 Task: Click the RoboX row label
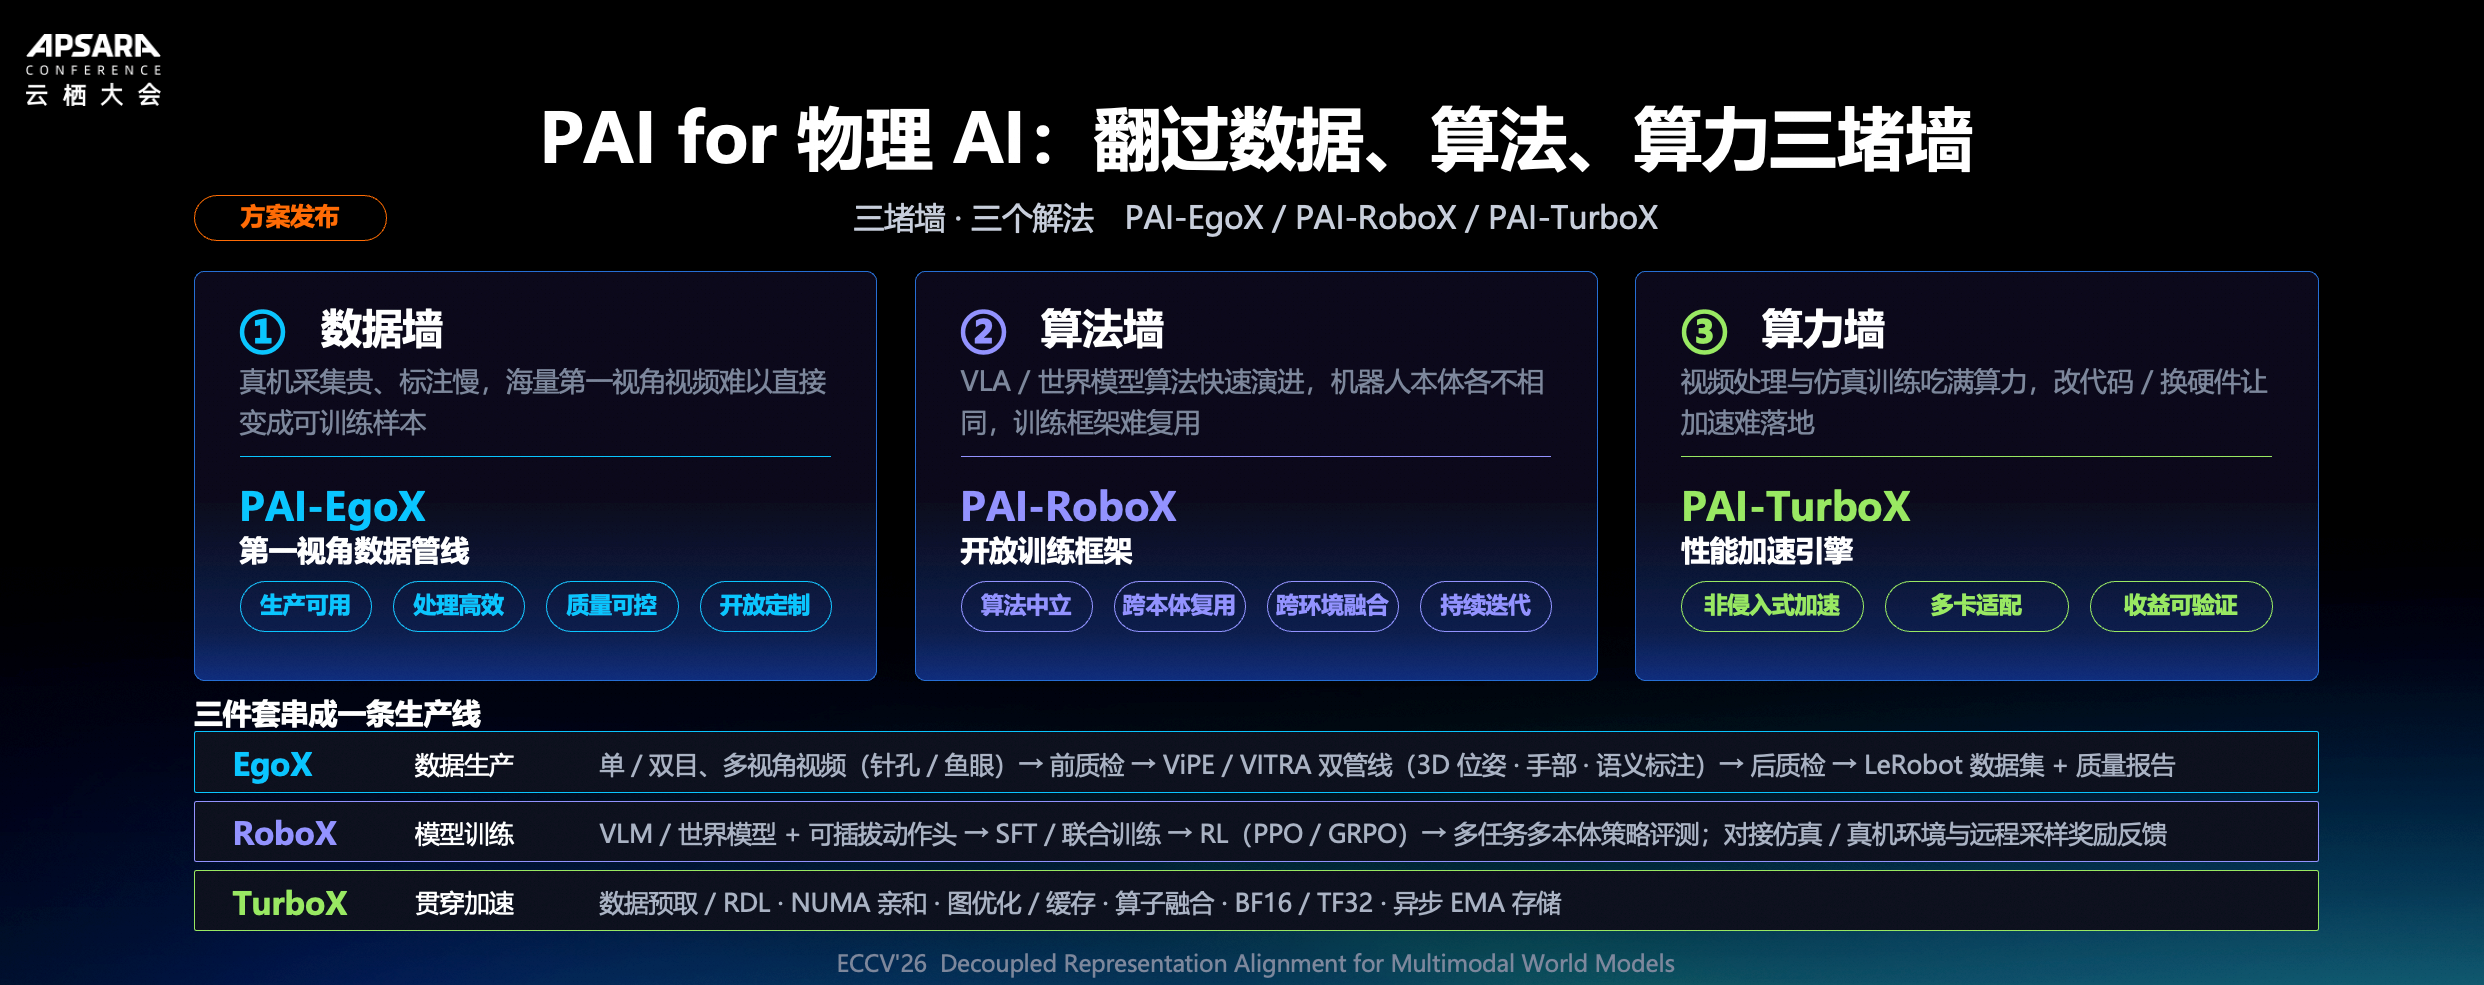(x=285, y=834)
